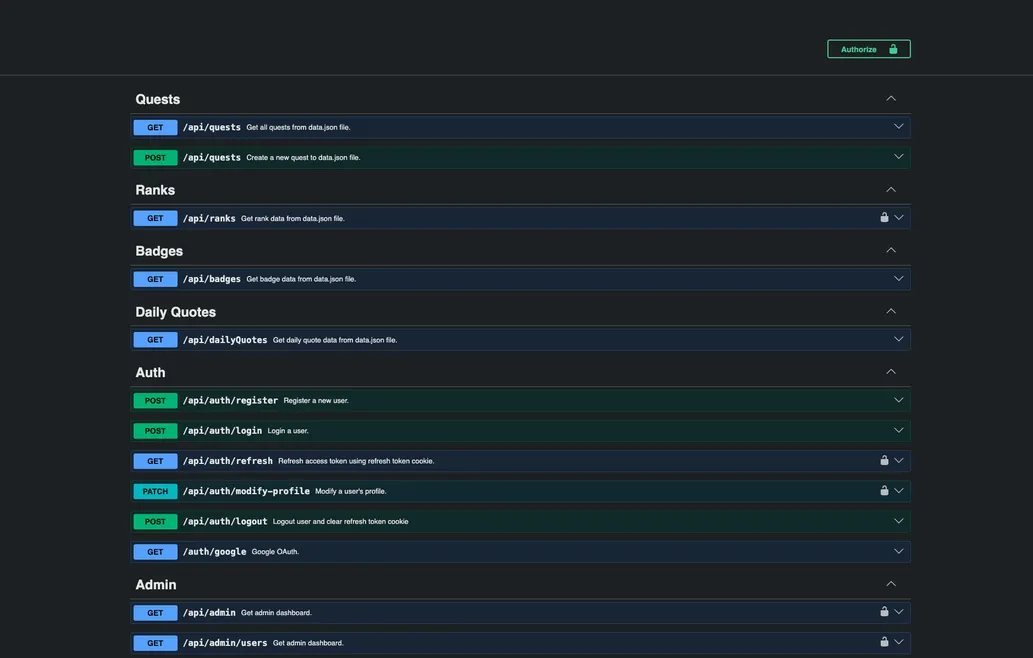
Task: Click lock icon on /api/auth/refresh endpoint
Action: [884, 461]
